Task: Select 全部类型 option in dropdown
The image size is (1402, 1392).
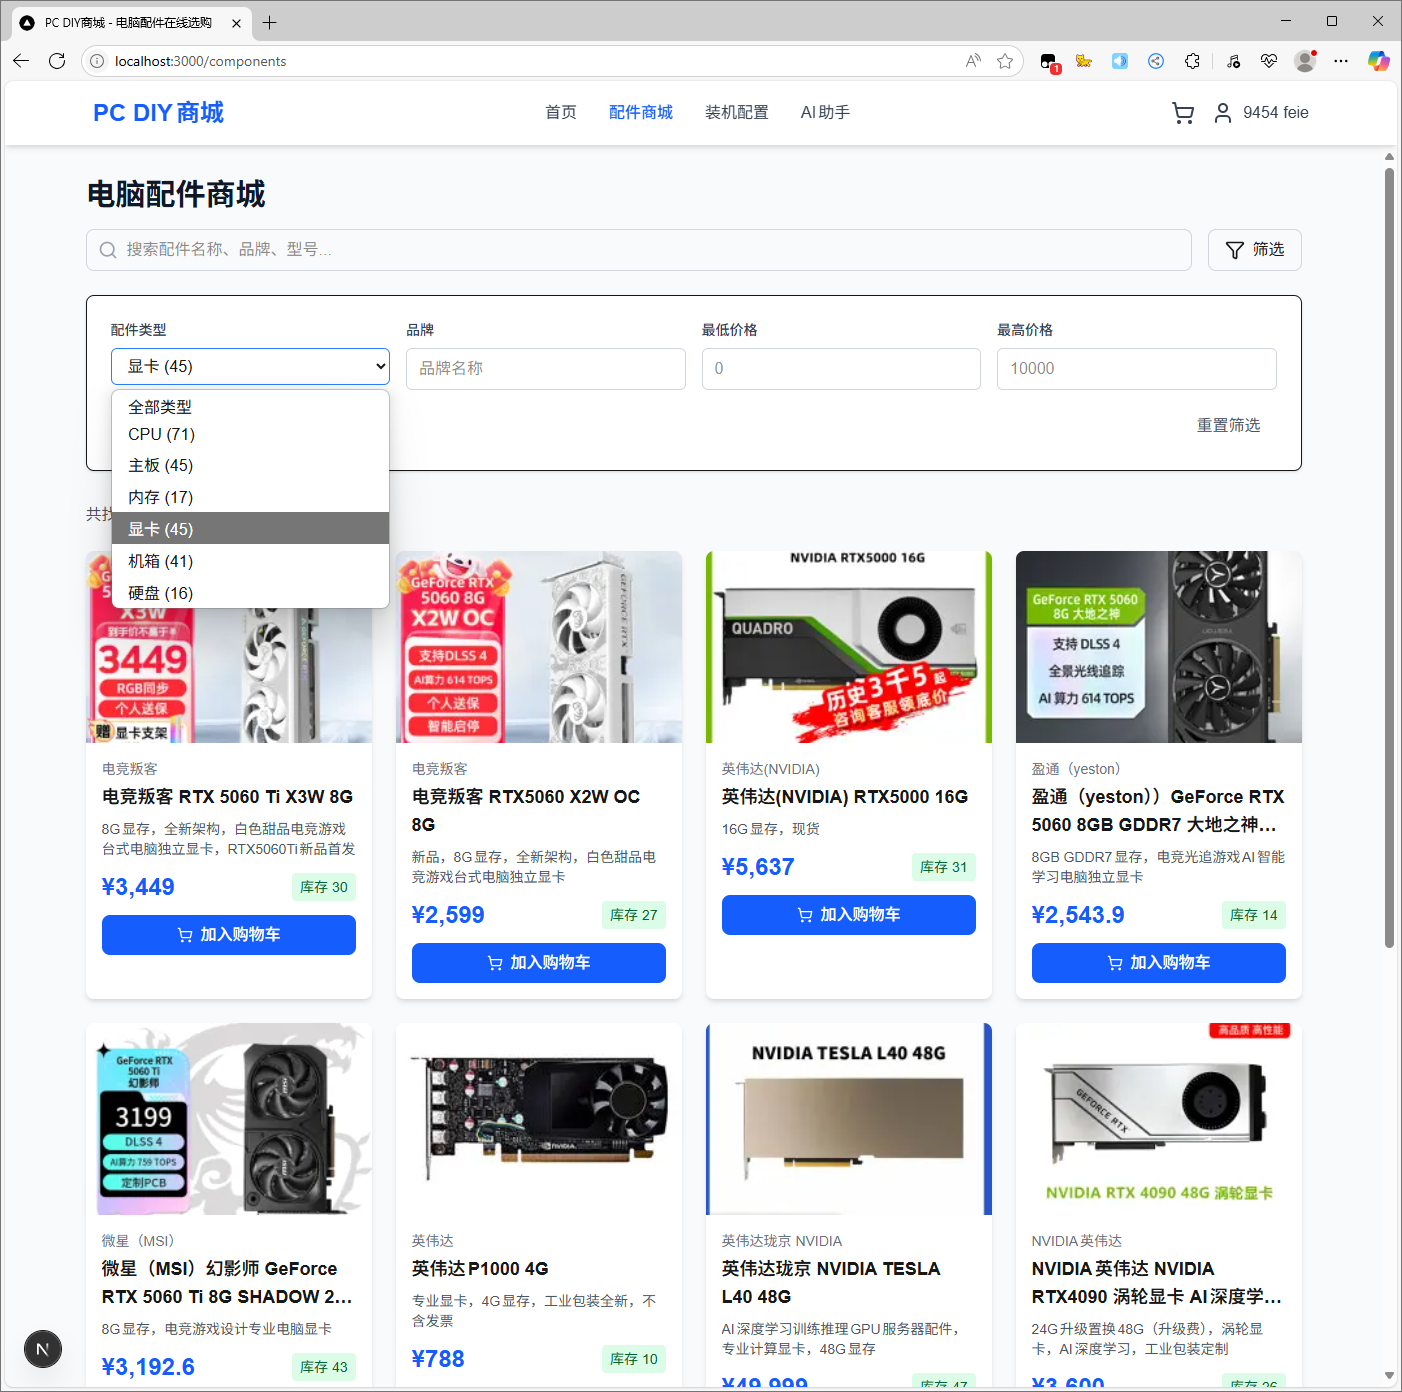Action: click(x=160, y=407)
